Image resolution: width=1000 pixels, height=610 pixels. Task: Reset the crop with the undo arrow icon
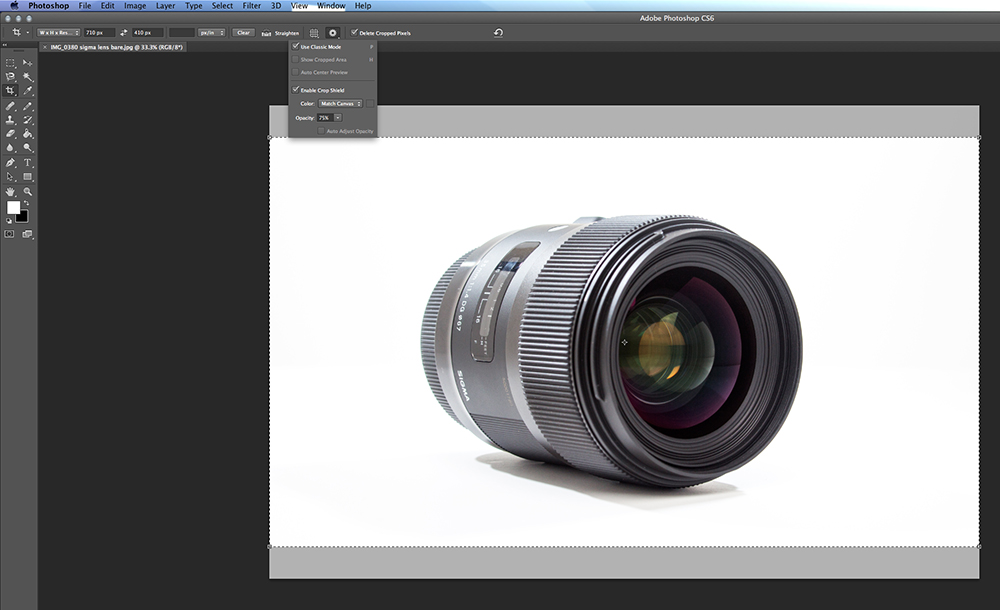pyautogui.click(x=498, y=33)
